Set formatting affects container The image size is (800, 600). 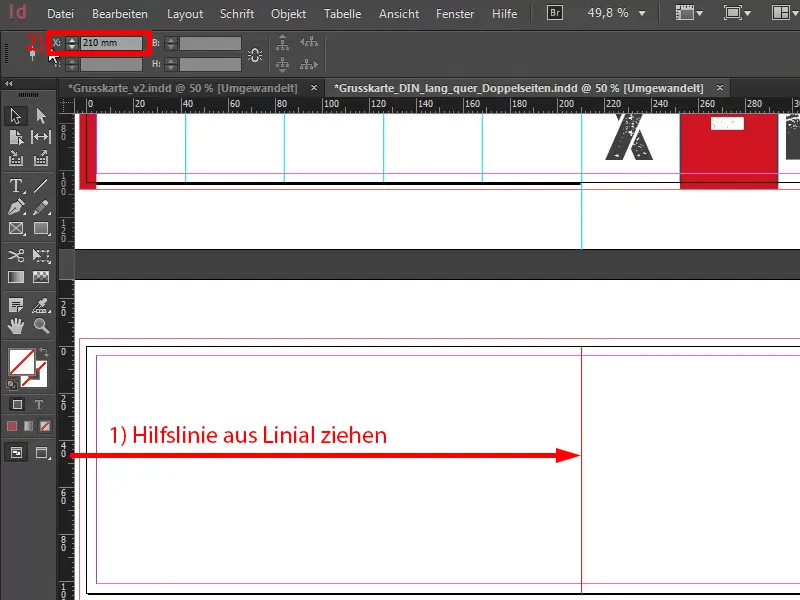click(17, 405)
